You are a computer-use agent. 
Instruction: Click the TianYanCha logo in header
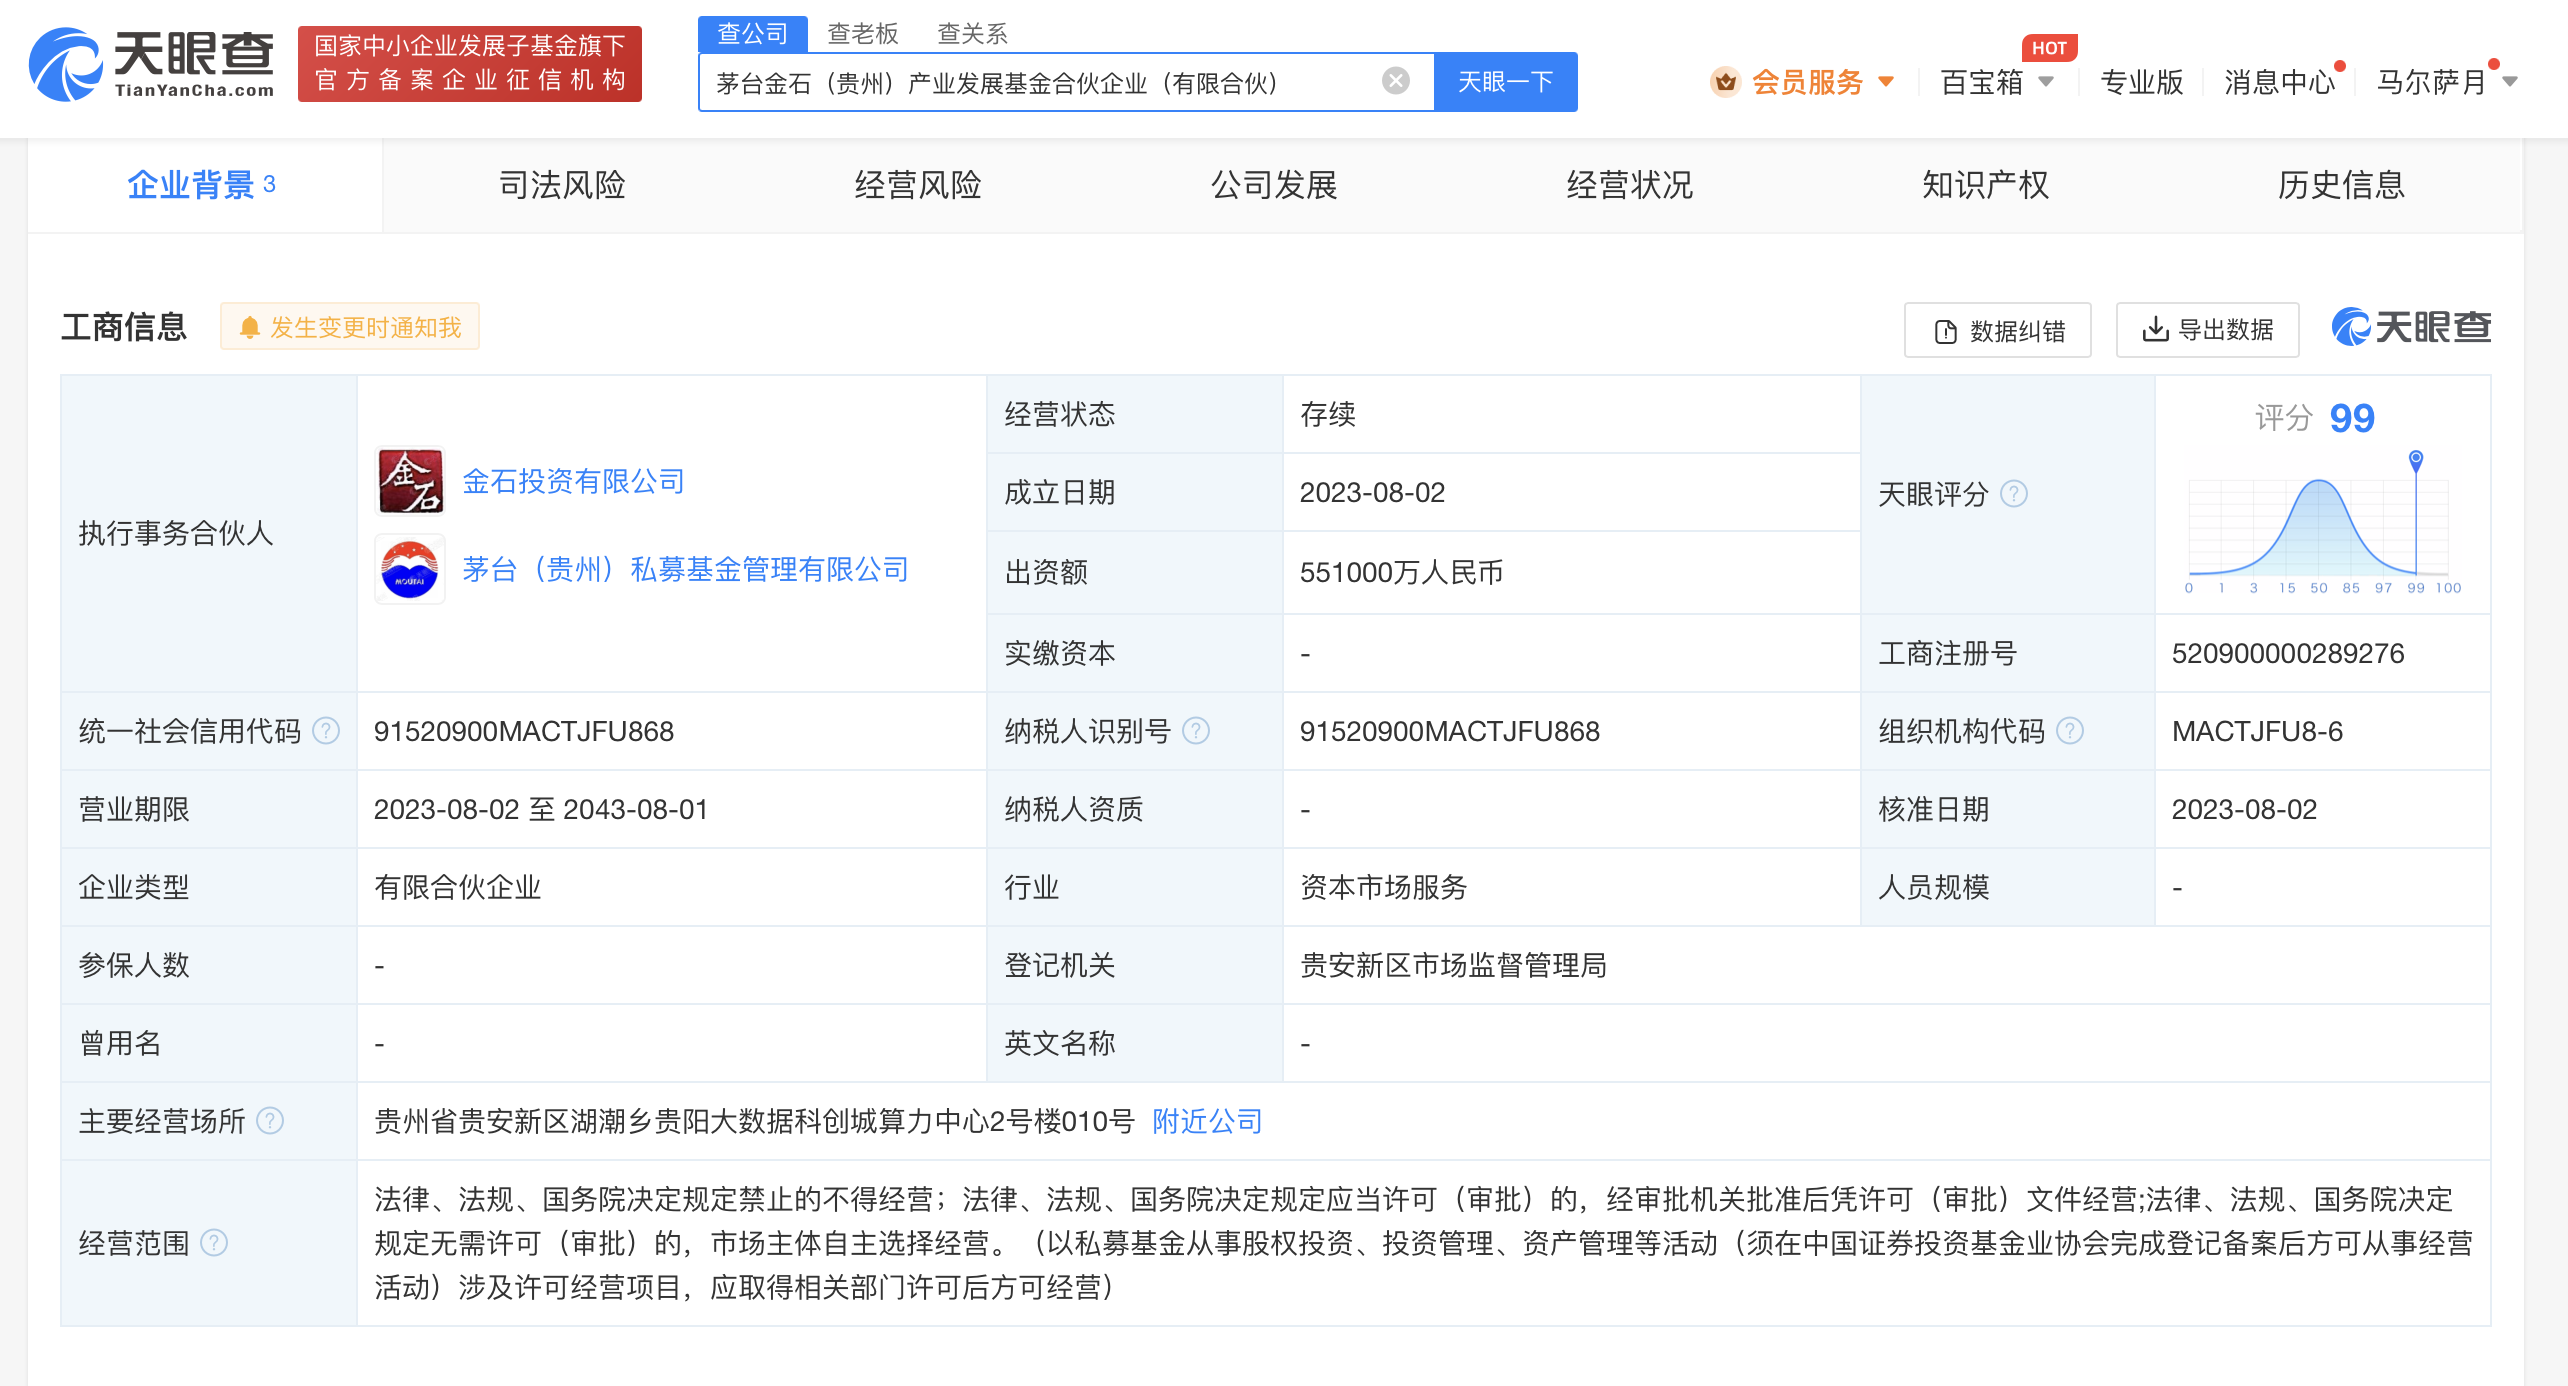click(152, 64)
